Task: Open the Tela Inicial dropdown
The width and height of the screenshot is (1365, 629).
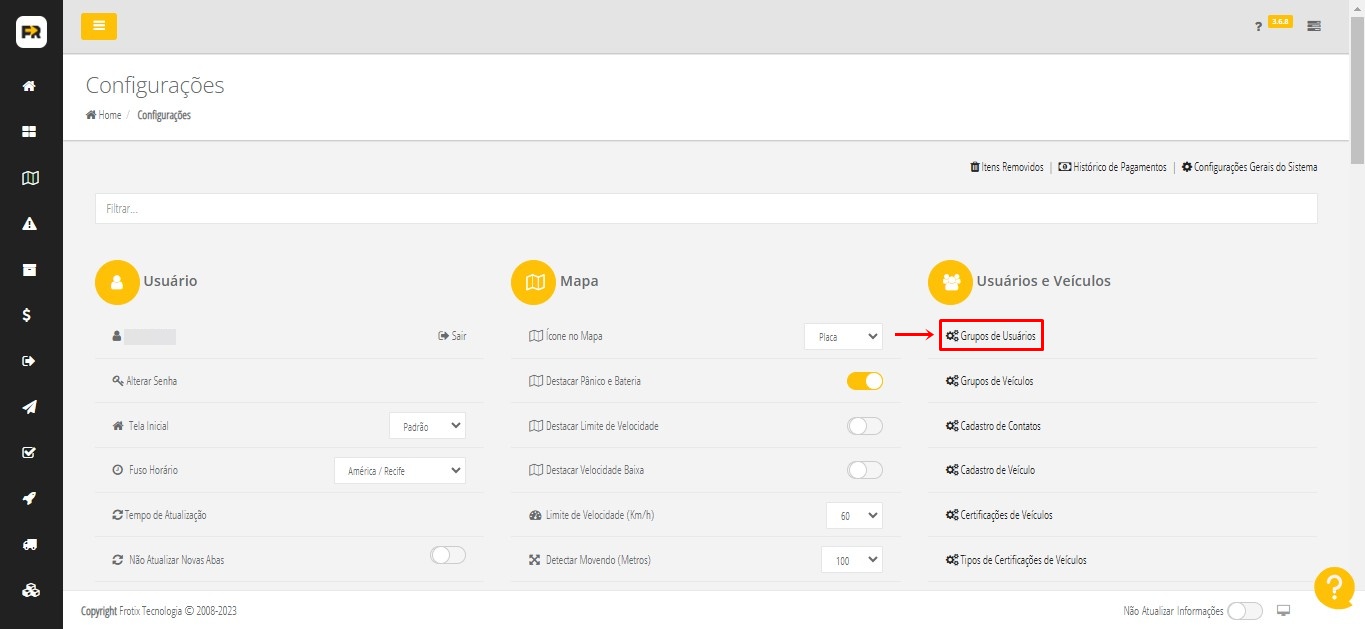Action: click(x=427, y=426)
